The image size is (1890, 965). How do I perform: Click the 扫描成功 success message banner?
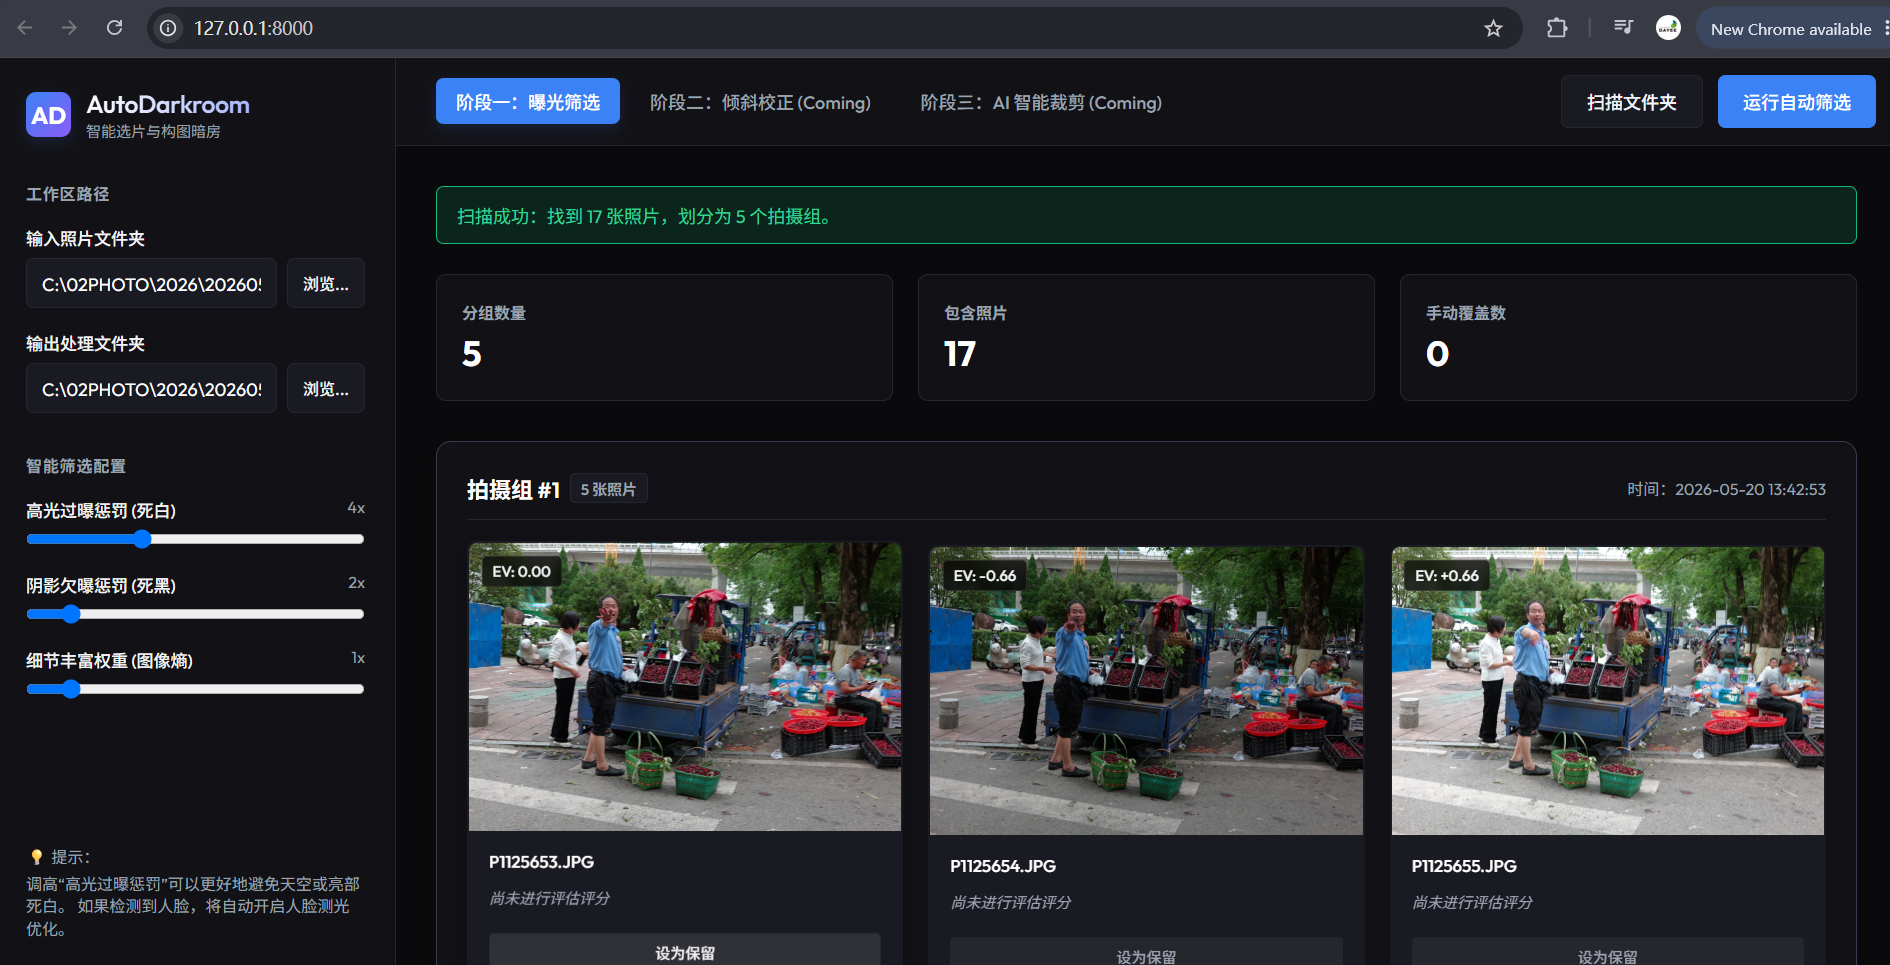(1146, 215)
